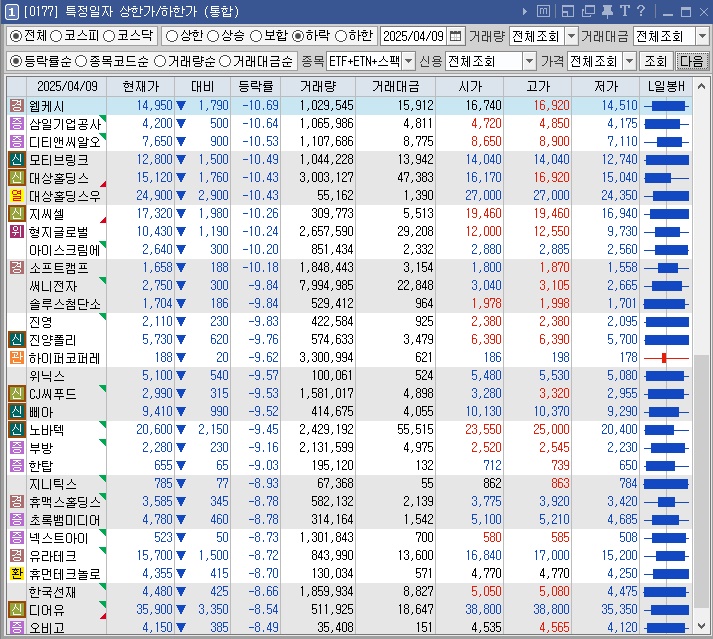Click the blue candlestick in 웹케시 row
Image resolution: width=713 pixels, height=639 pixels.
(667, 106)
